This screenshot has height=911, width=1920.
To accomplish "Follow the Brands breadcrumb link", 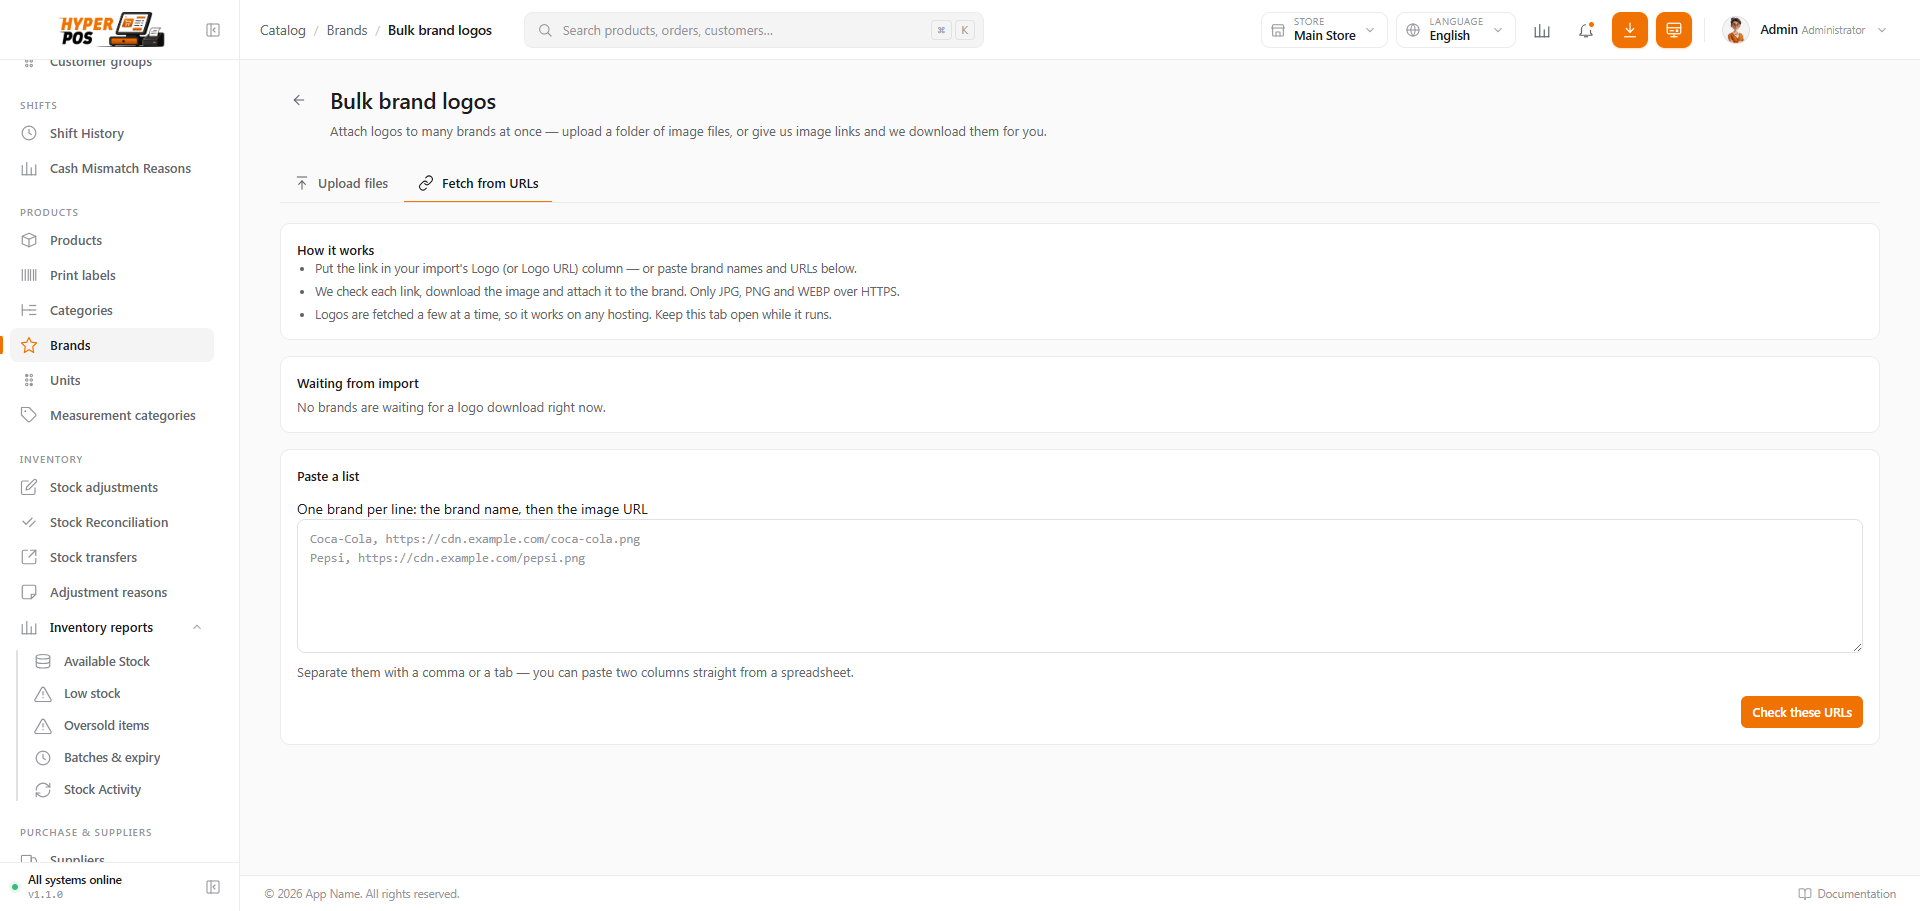I will 347,30.
